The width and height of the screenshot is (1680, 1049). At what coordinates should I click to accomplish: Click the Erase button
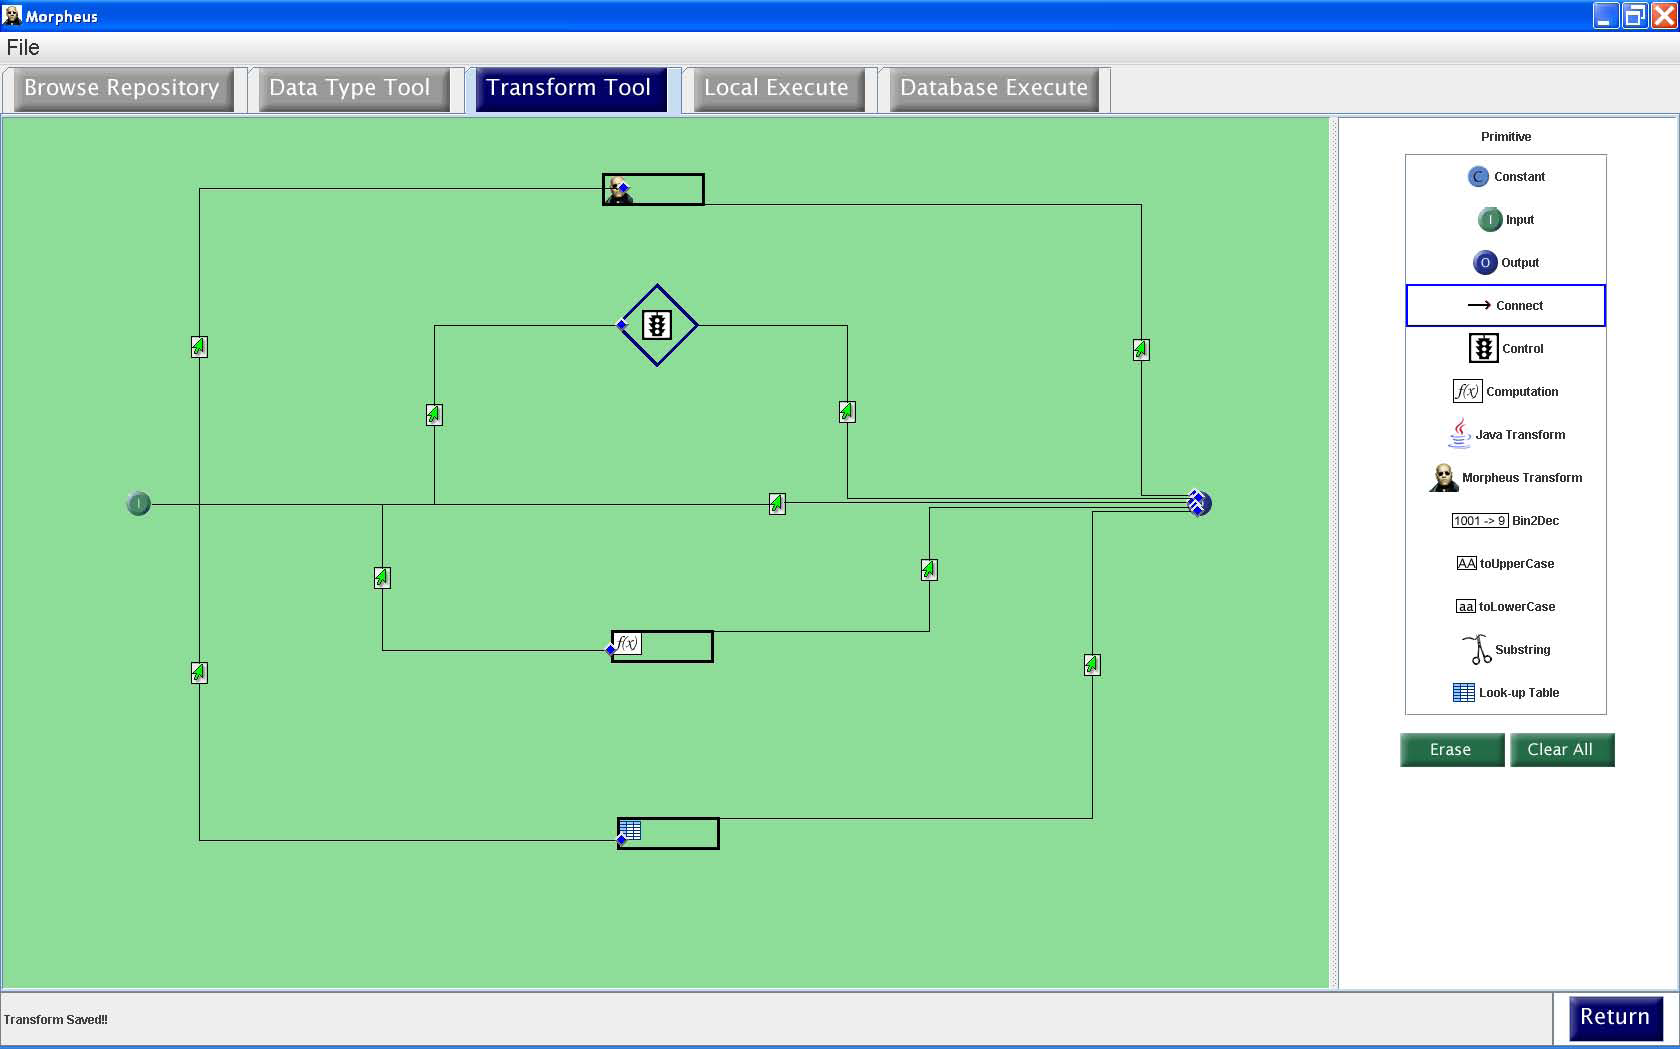[x=1451, y=750]
